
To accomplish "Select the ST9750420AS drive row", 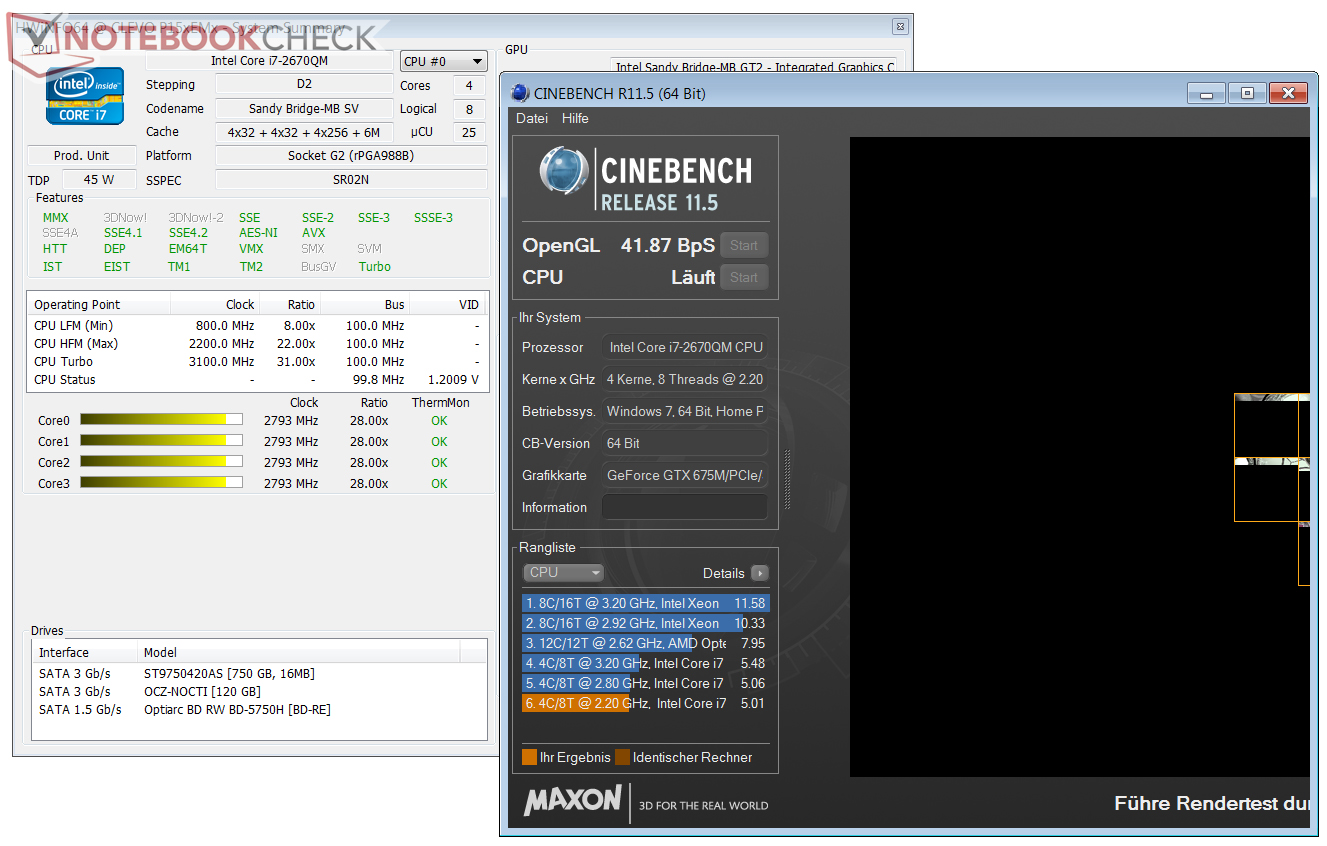I will 259,673.
